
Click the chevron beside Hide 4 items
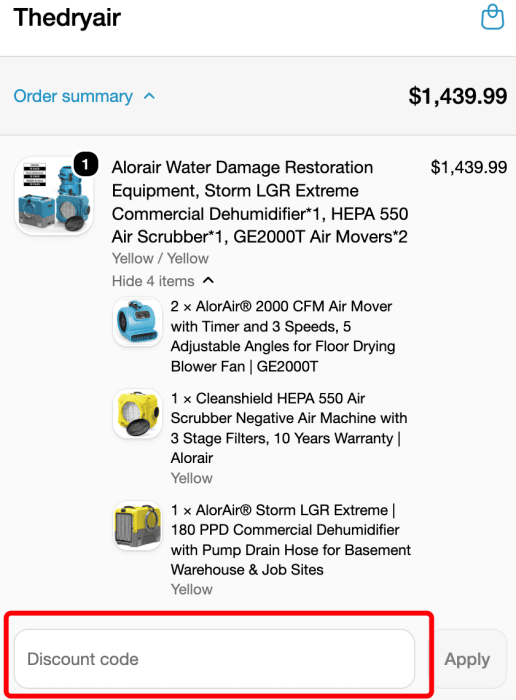click(x=208, y=280)
